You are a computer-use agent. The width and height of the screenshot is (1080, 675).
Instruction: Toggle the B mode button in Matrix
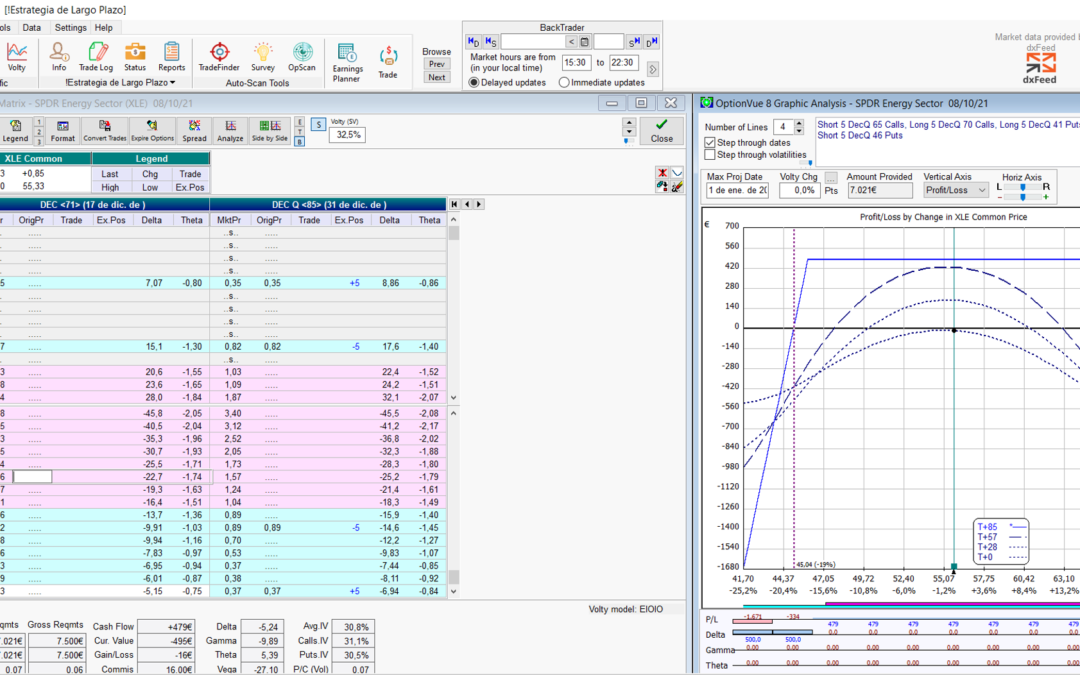pos(300,142)
